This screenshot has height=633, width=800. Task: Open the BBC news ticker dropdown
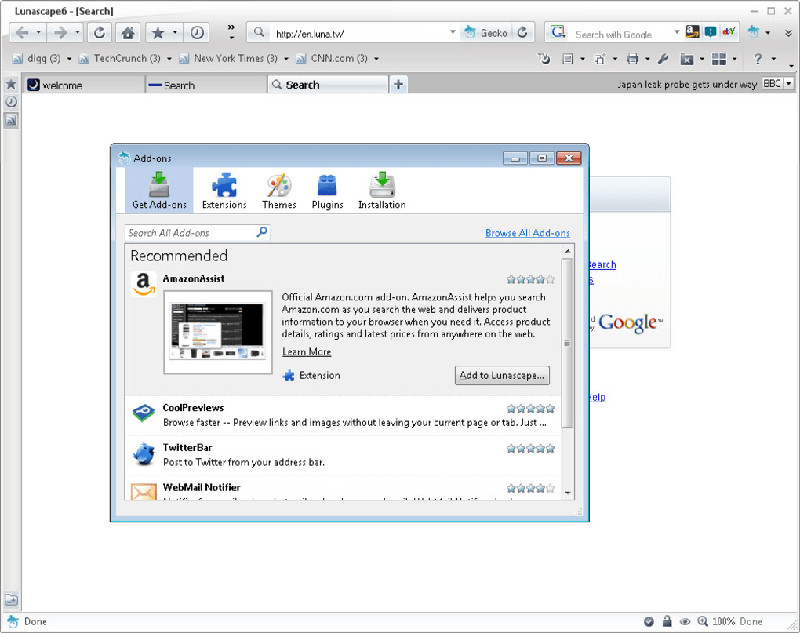point(789,84)
